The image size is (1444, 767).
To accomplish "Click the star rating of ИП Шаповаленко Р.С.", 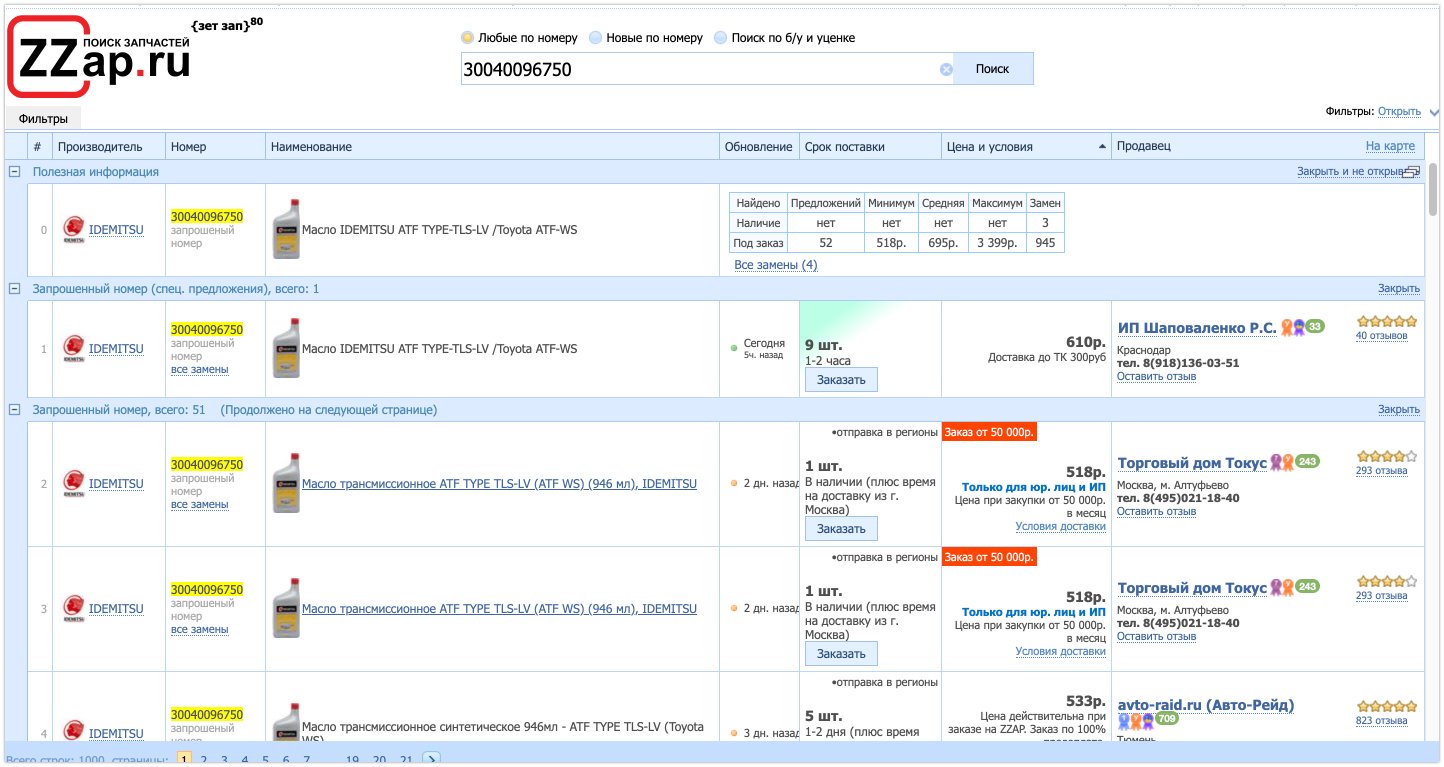I will [x=1387, y=322].
